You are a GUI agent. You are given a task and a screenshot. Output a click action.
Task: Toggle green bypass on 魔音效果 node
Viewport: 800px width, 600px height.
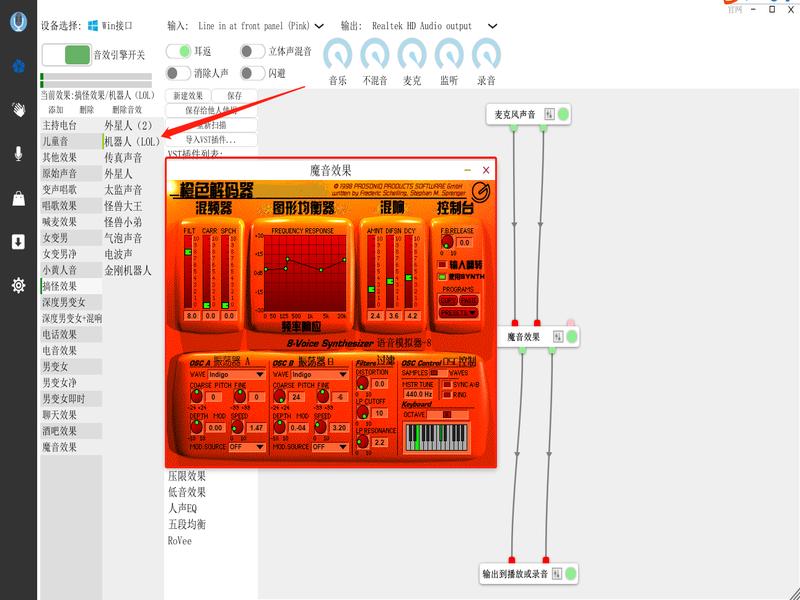coord(572,336)
